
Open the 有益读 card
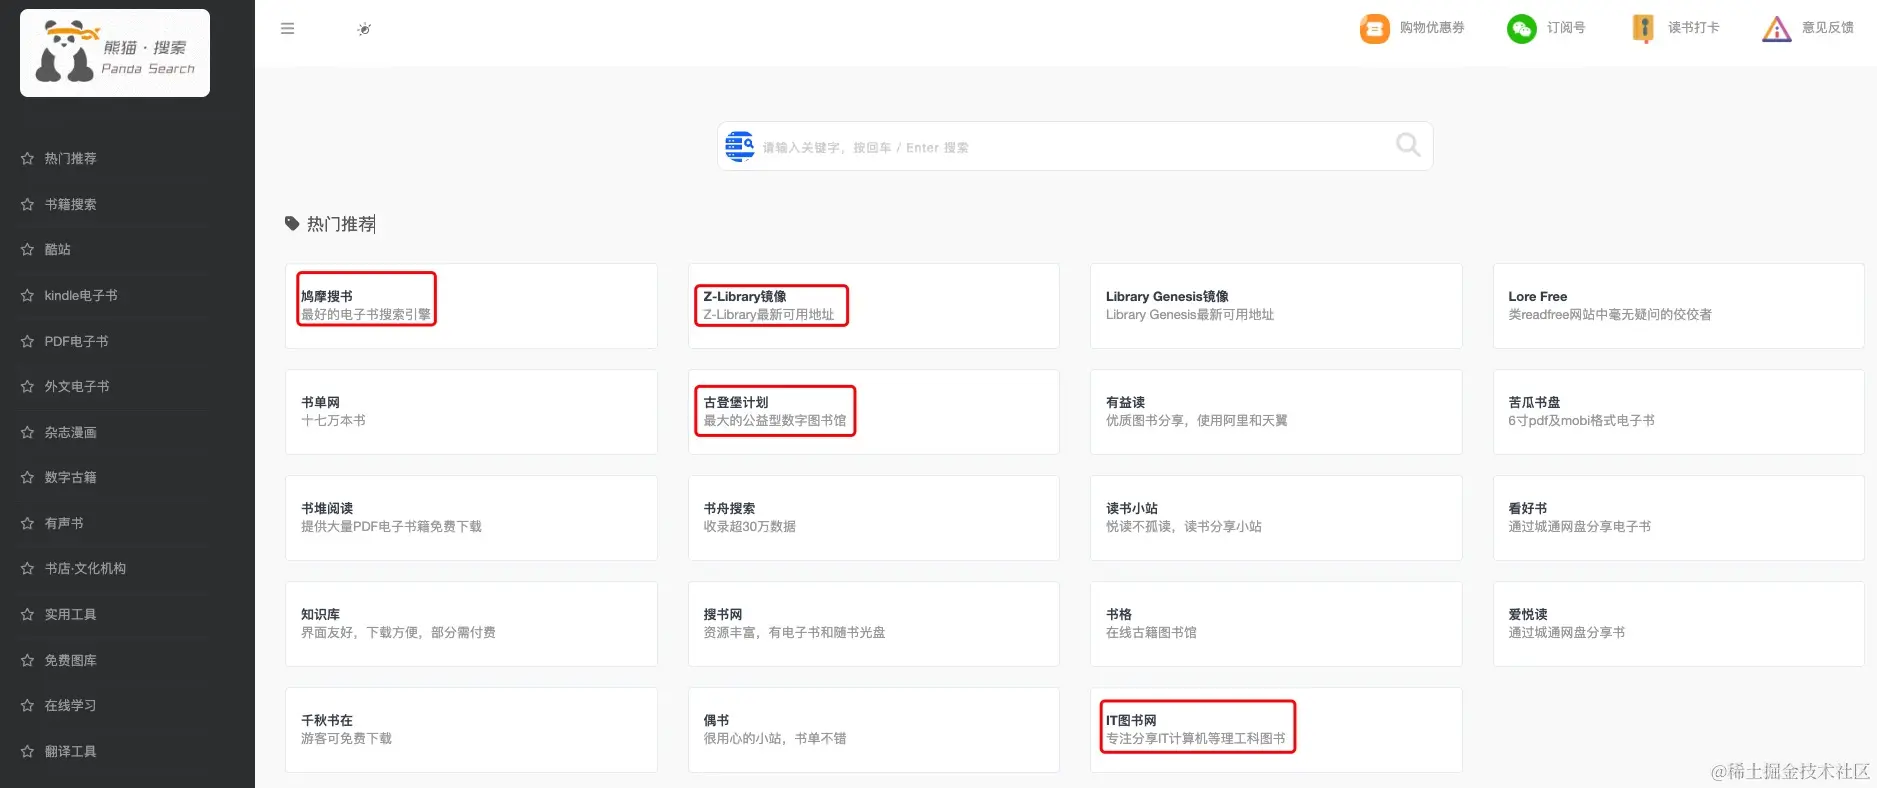1276,412
